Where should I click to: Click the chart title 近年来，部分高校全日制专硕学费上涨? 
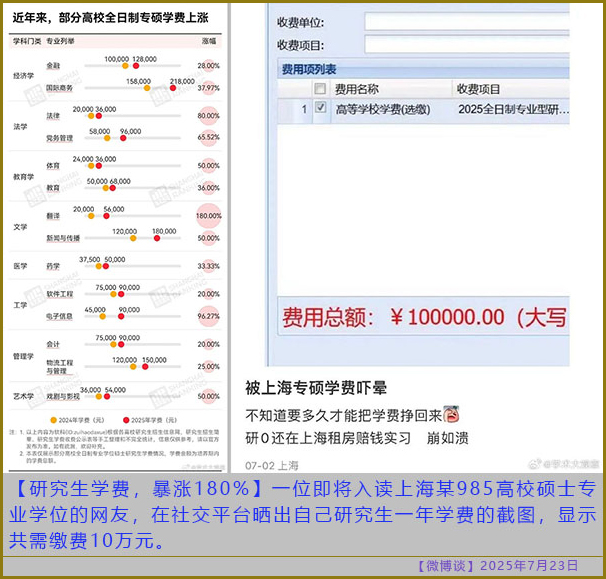click(111, 17)
